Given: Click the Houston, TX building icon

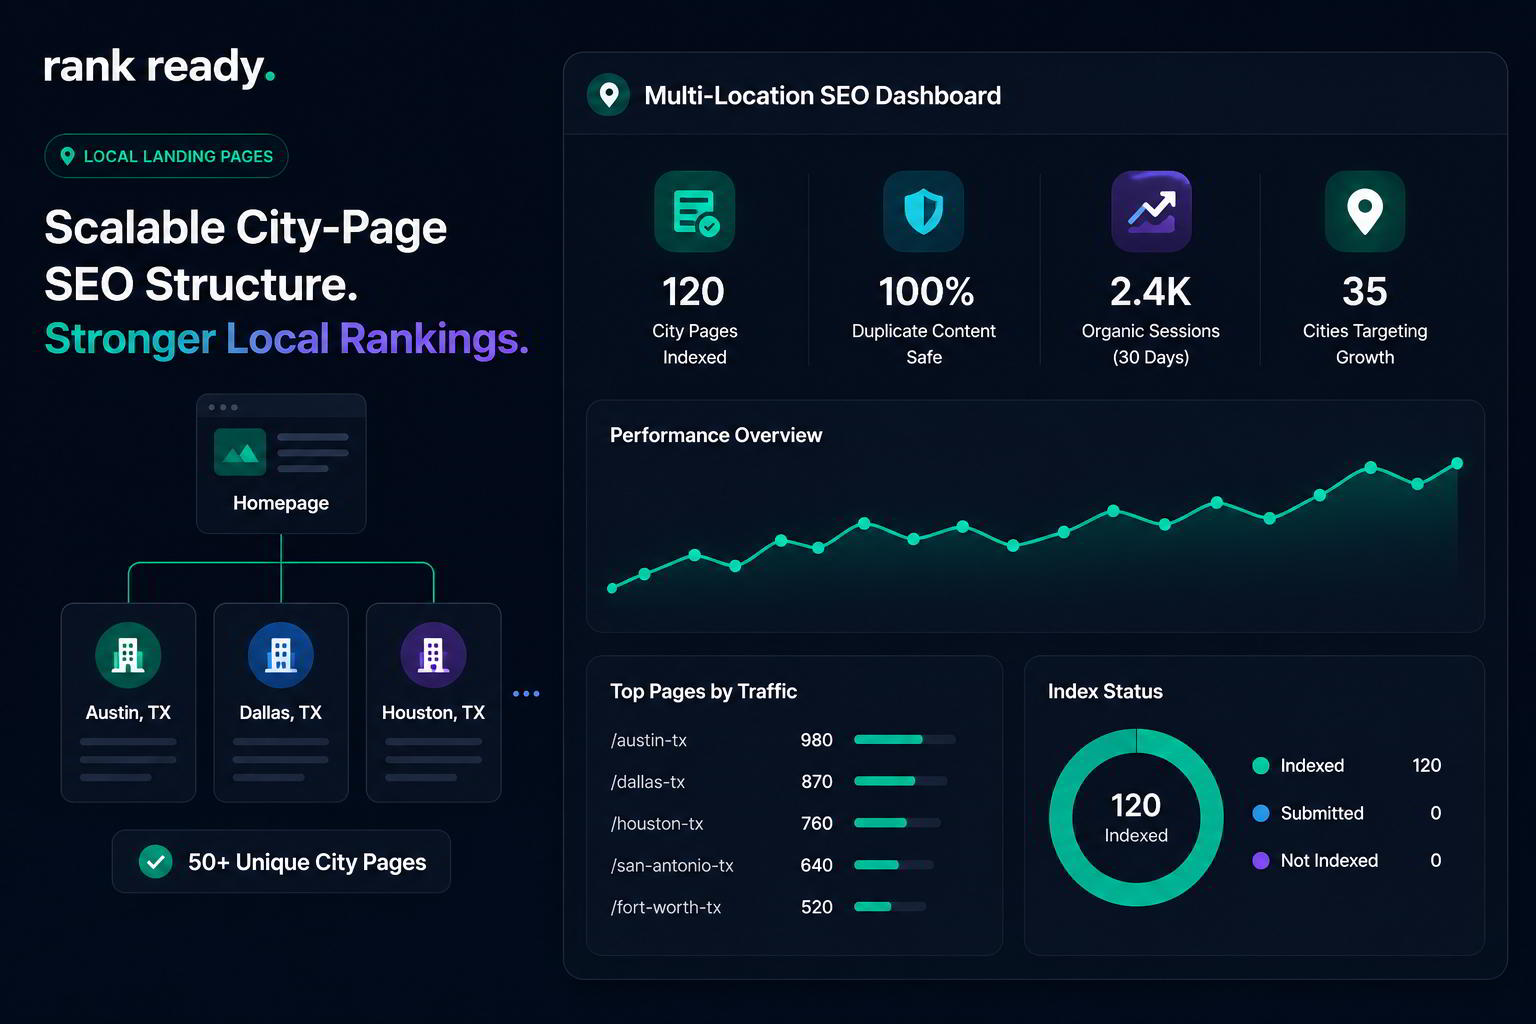Looking at the screenshot, I should (x=433, y=655).
